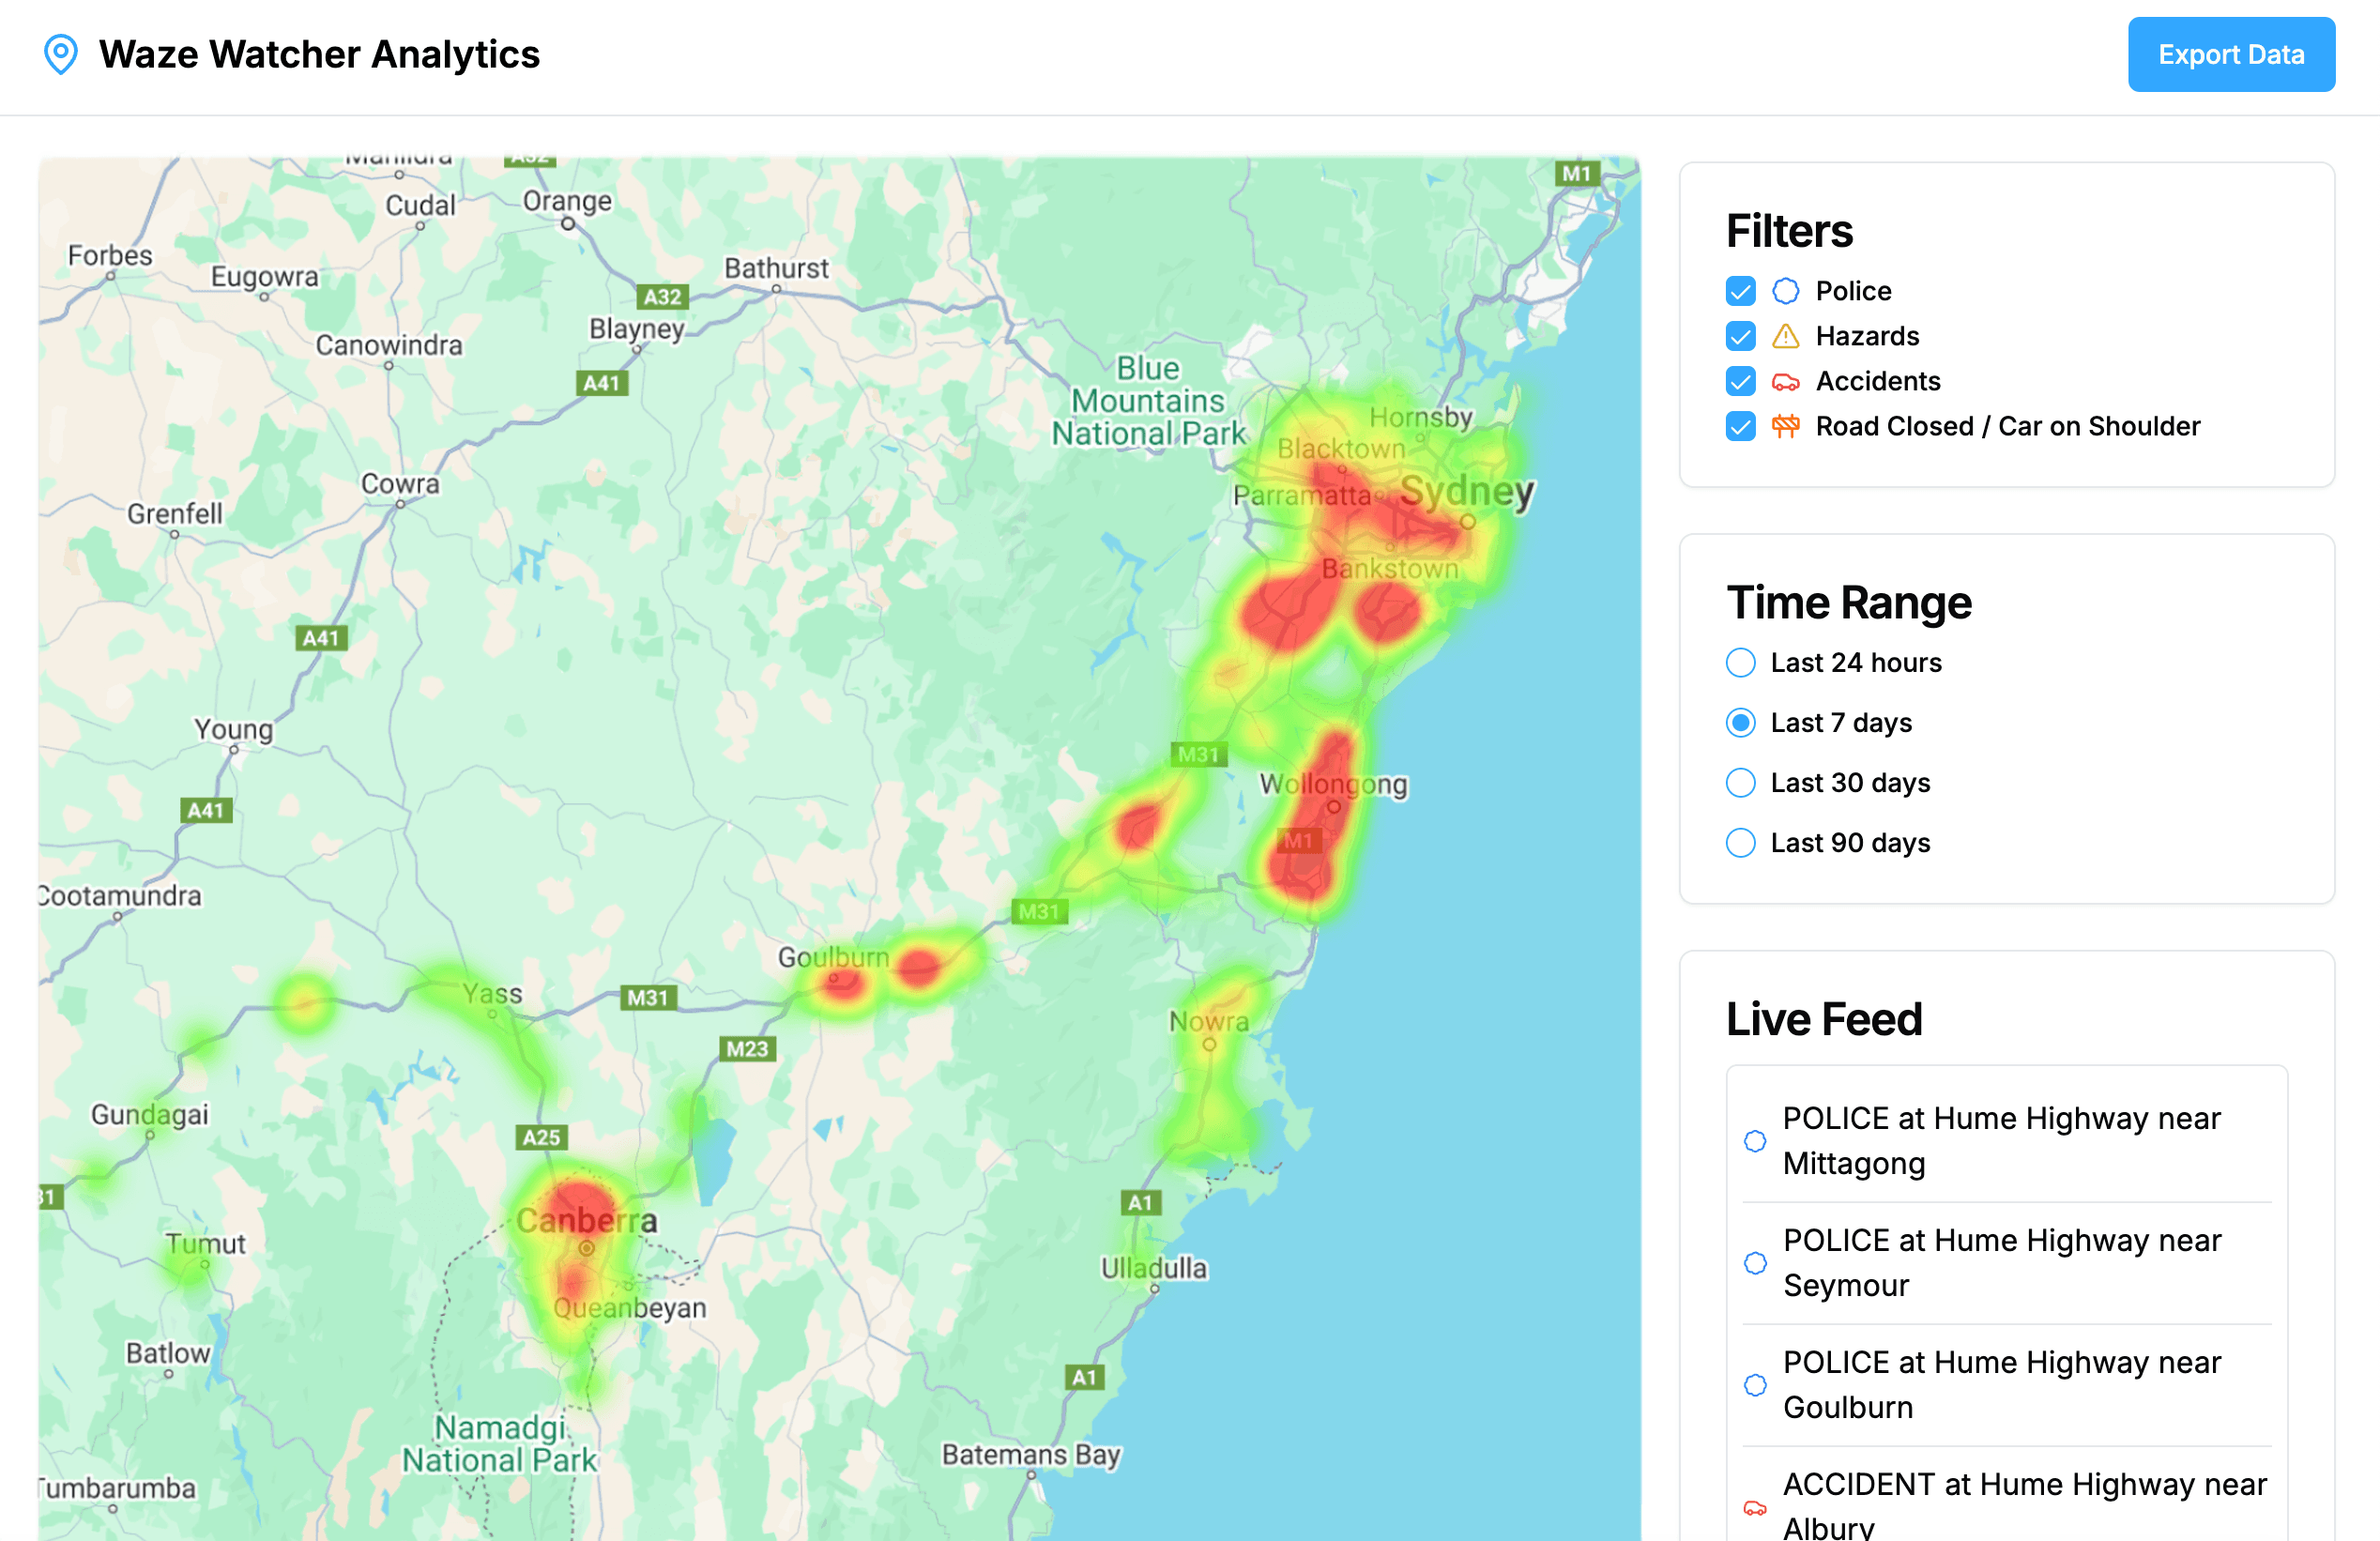Click the Export Data button

[2231, 55]
